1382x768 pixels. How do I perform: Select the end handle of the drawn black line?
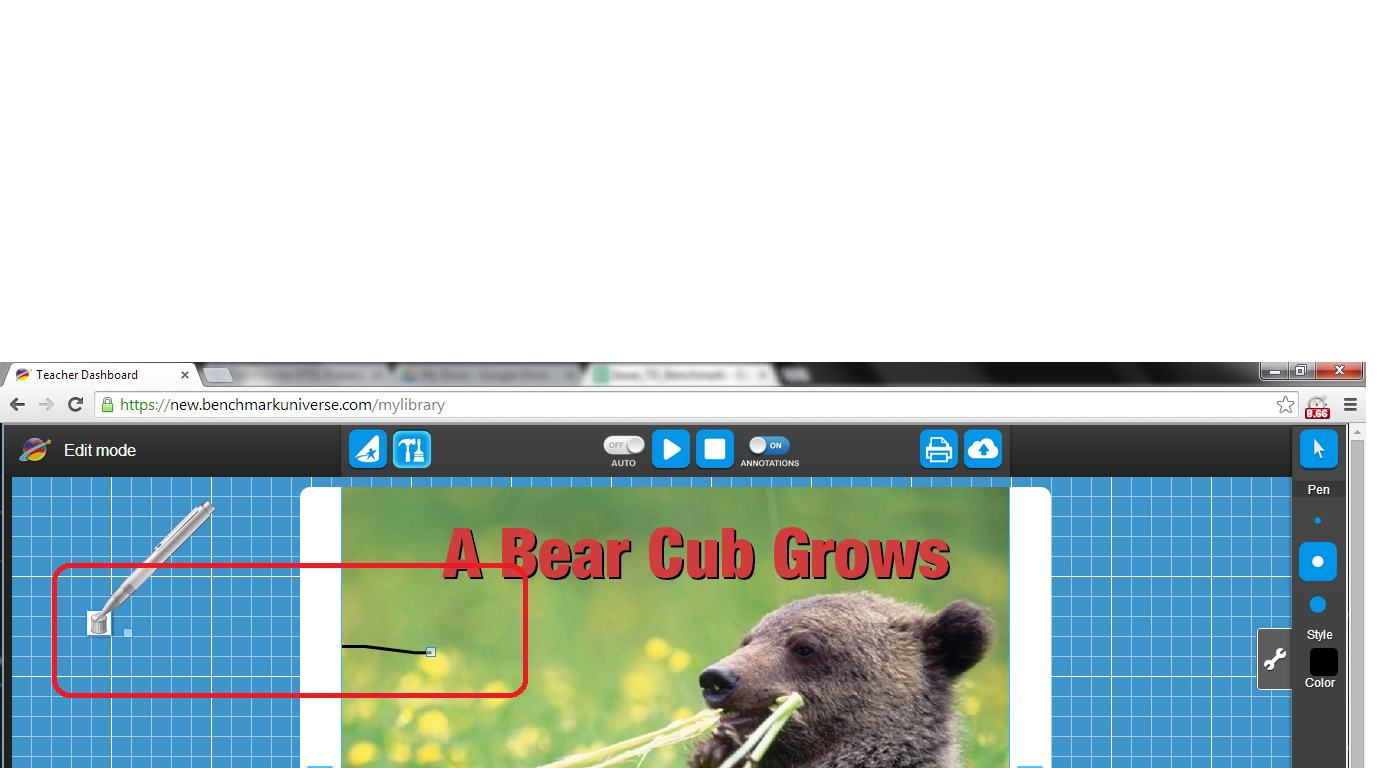431,652
